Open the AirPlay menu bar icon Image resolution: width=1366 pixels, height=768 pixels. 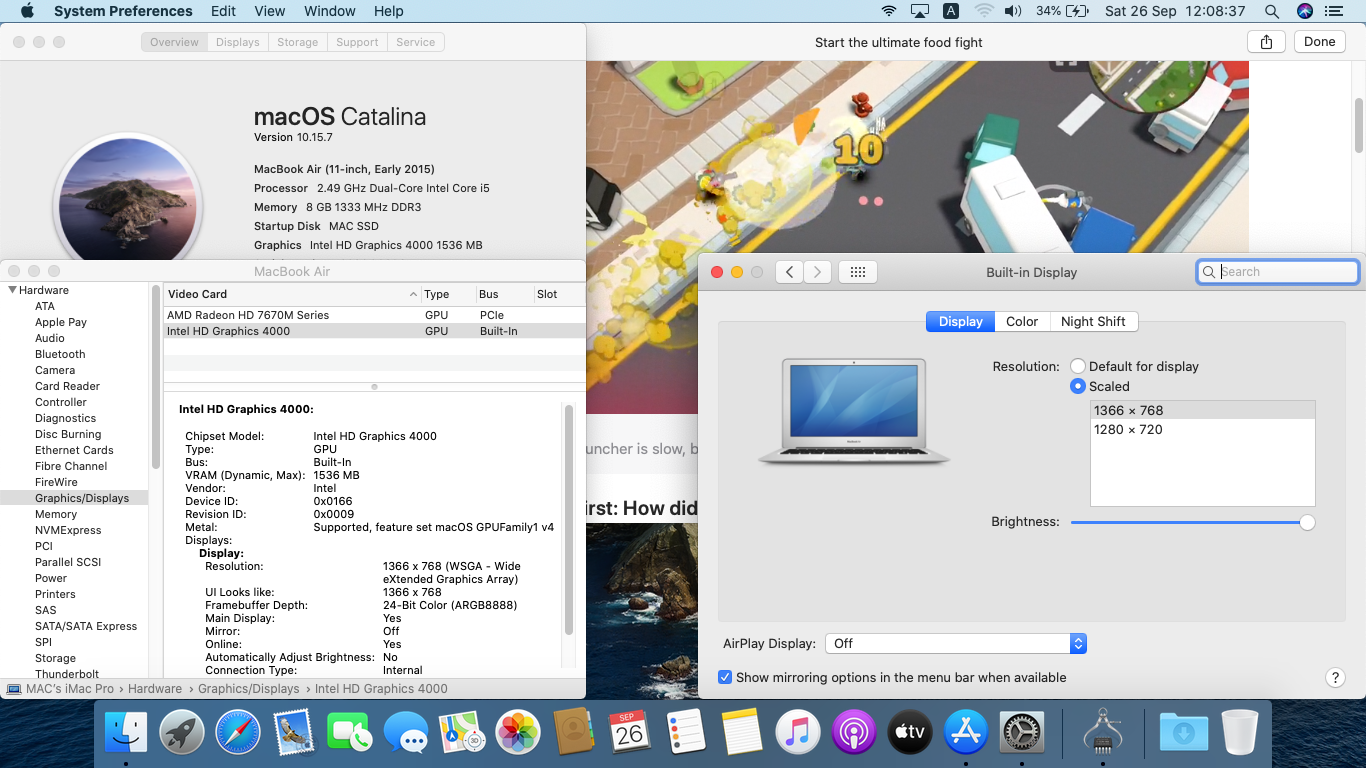pos(920,11)
